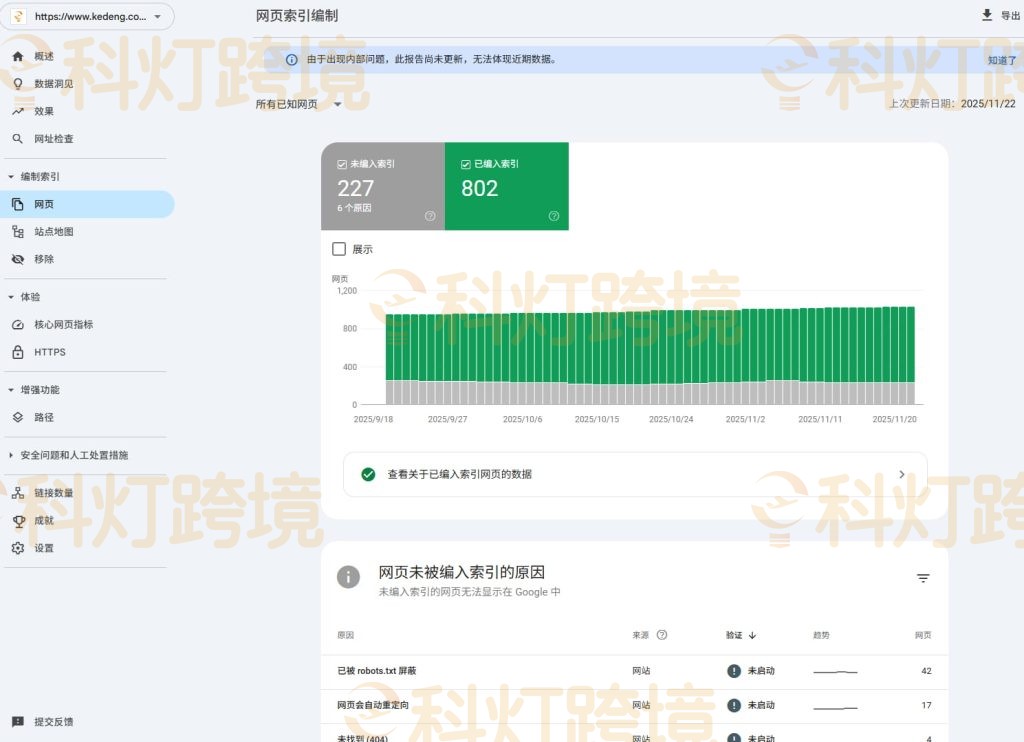This screenshot has width=1024, height=742.
Task: Open the 网页会自动重定向 reason row
Action: tap(634, 705)
